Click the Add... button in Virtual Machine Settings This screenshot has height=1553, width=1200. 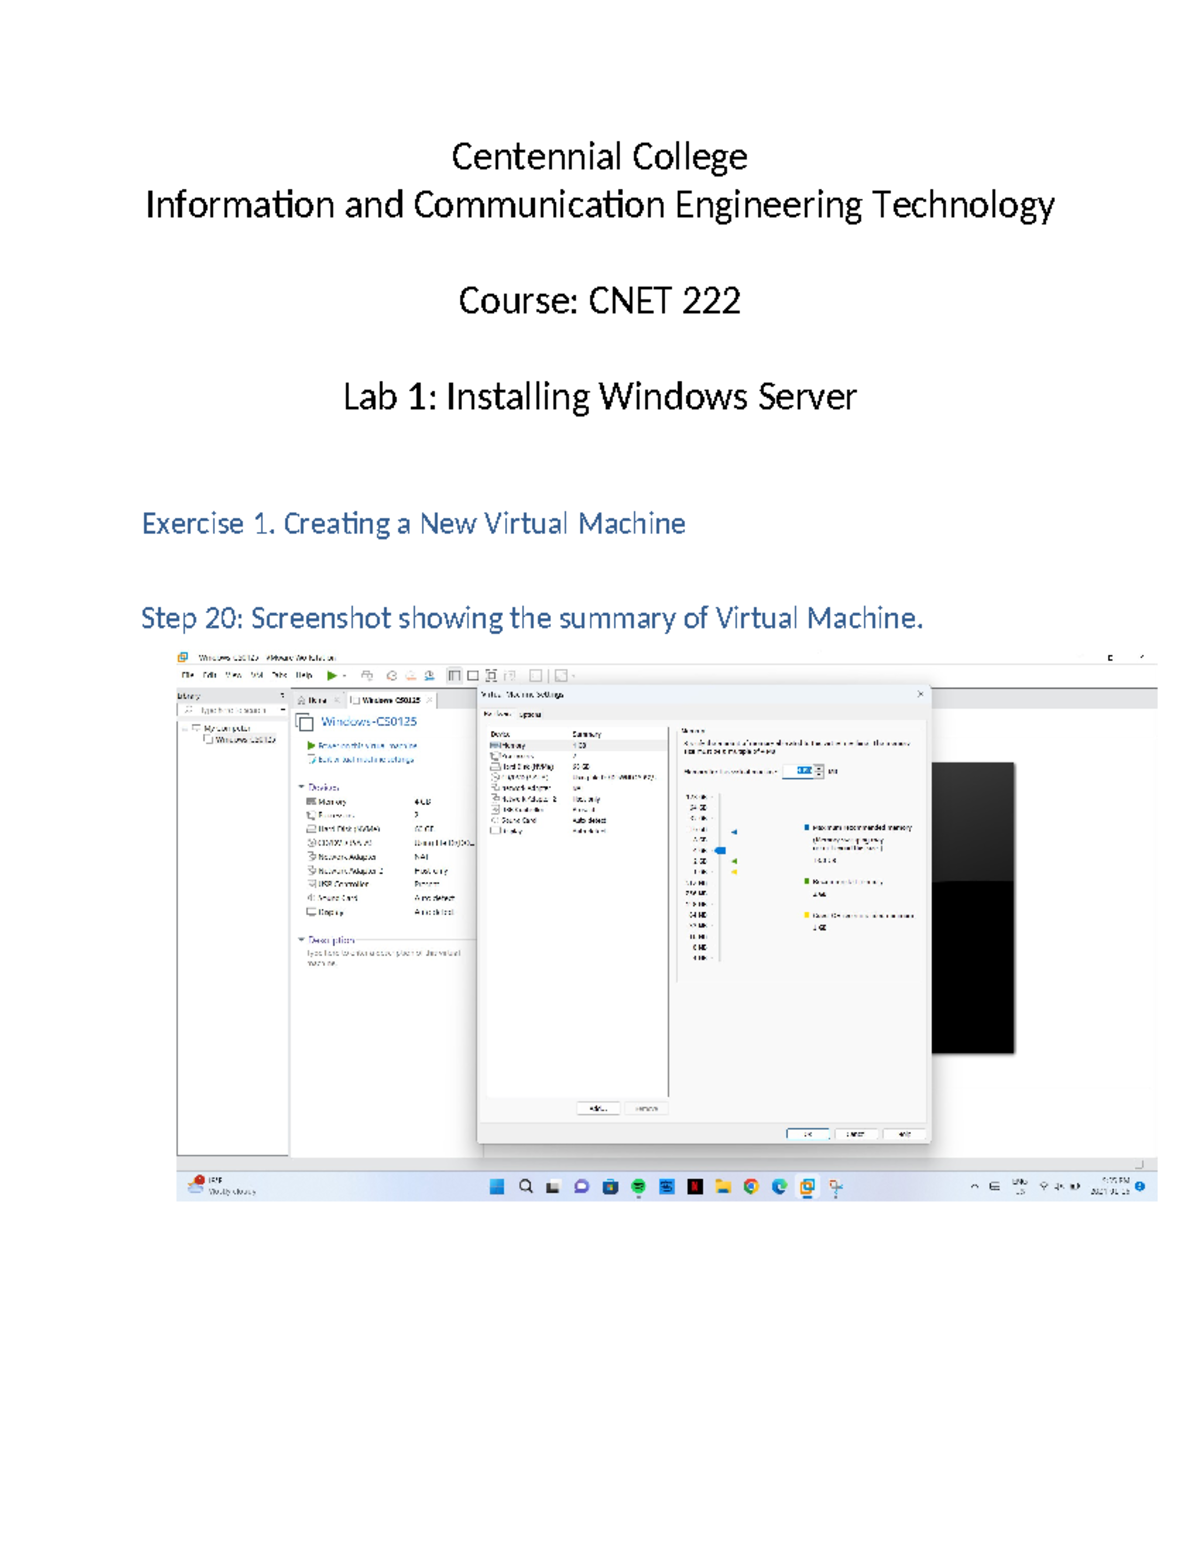point(598,1108)
